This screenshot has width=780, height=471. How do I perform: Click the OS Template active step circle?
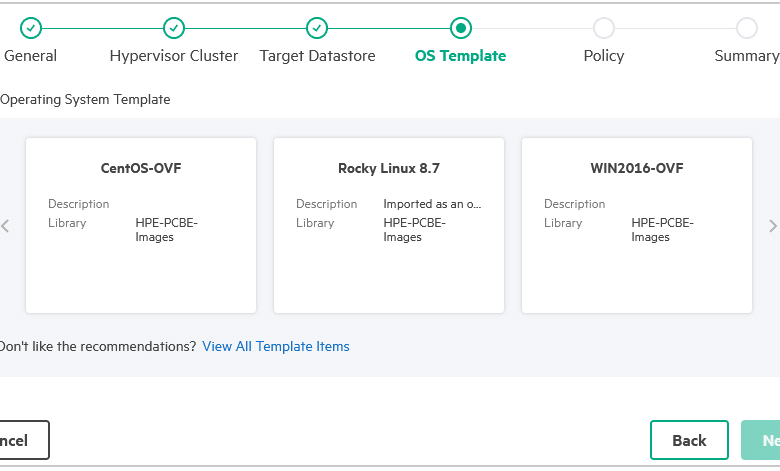pyautogui.click(x=460, y=28)
